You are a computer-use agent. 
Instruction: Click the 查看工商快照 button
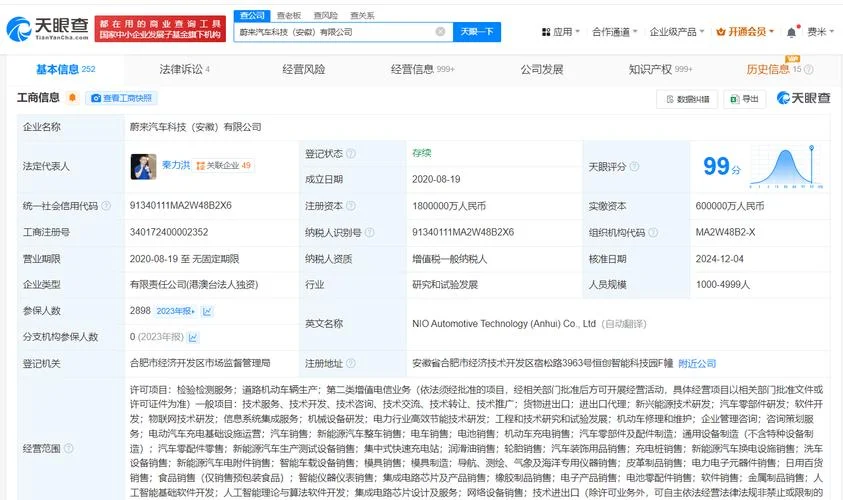[x=122, y=98]
